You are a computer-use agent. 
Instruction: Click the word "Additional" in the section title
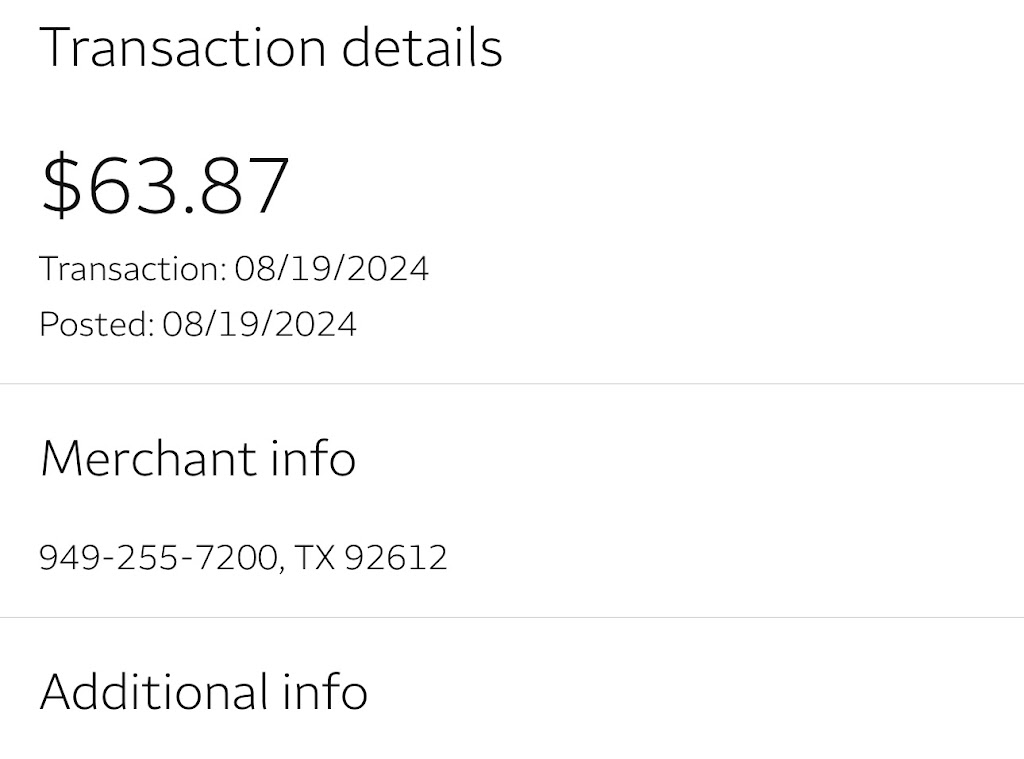click(x=153, y=691)
